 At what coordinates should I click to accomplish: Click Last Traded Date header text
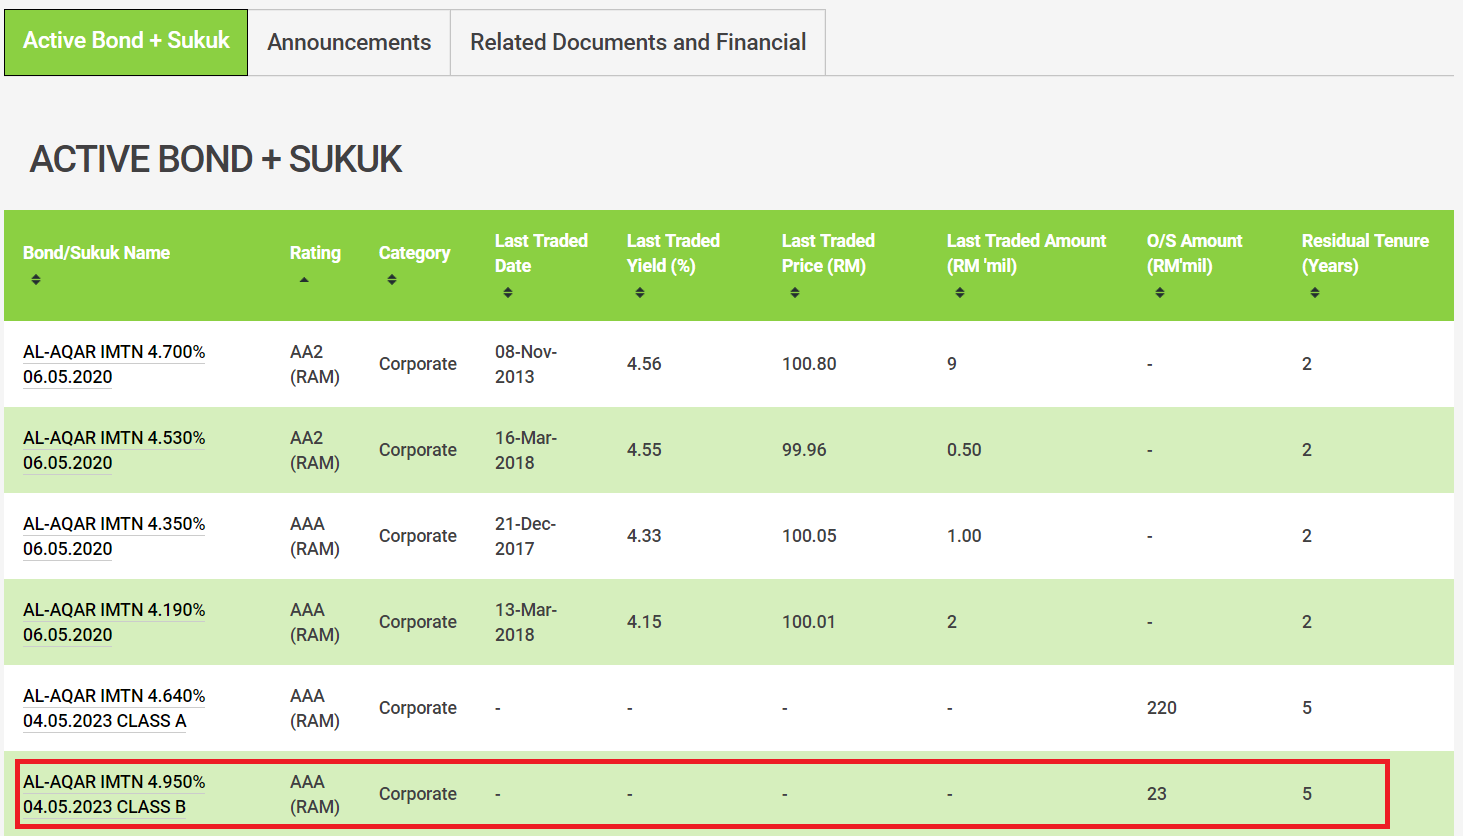541,253
